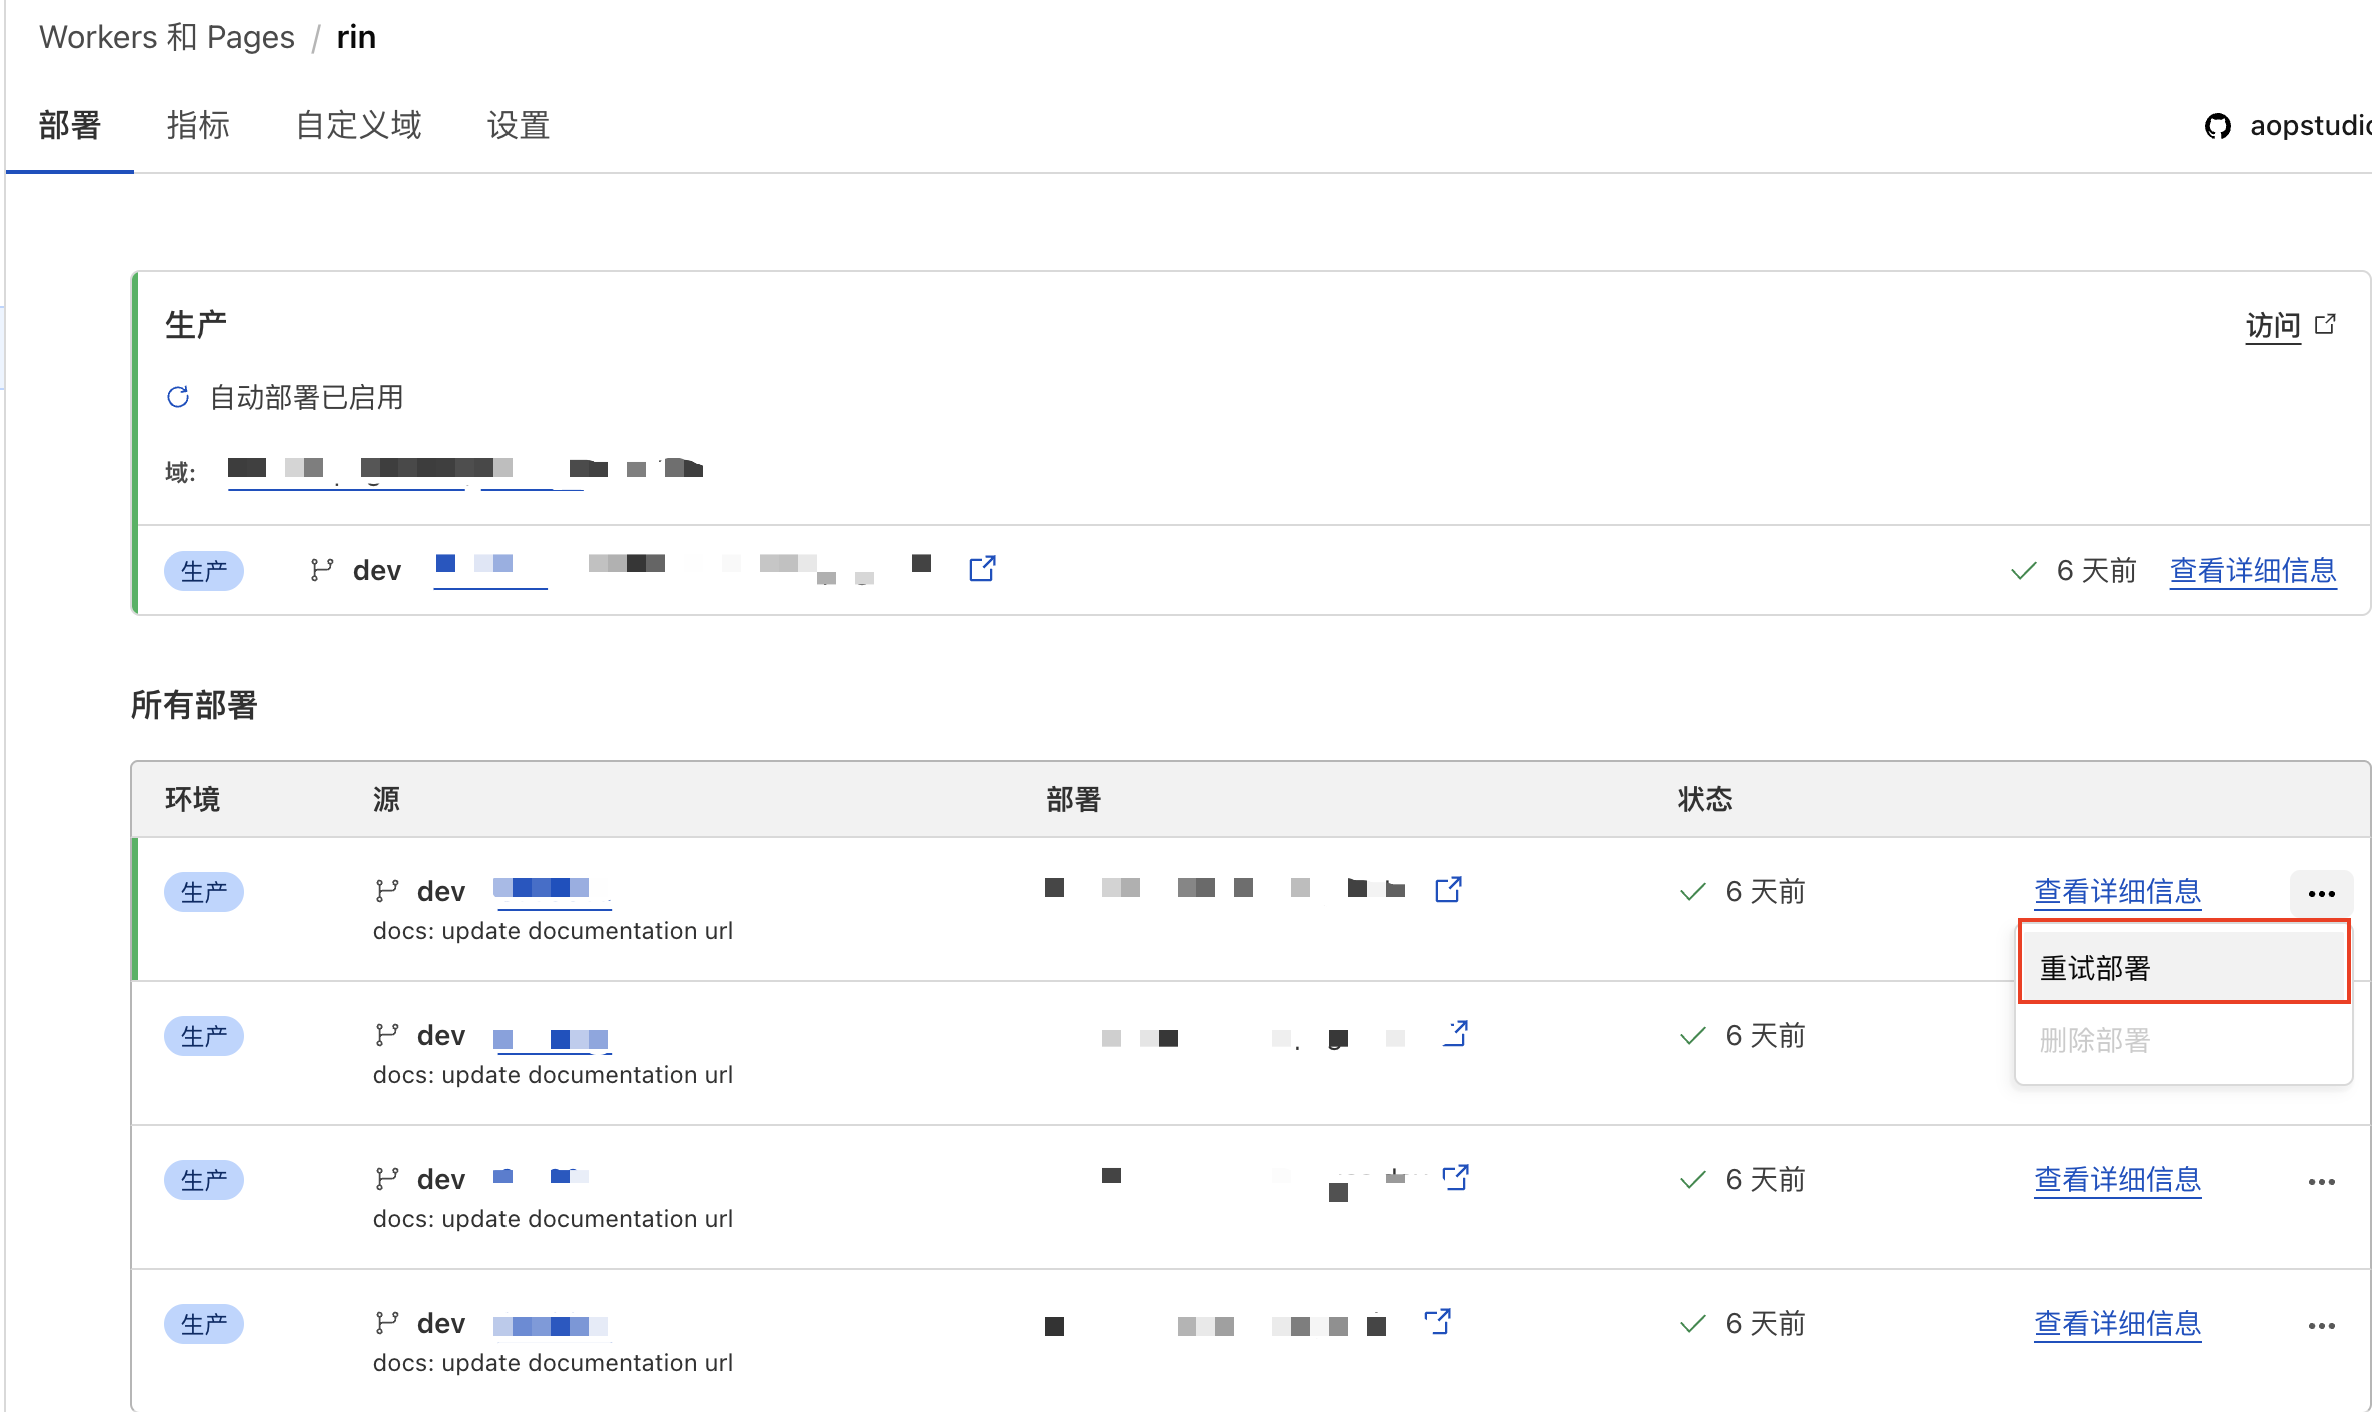Click 查看详细信息 in fourth deployment row
Image resolution: width=2372 pixels, height=1412 pixels.
click(x=2118, y=1323)
